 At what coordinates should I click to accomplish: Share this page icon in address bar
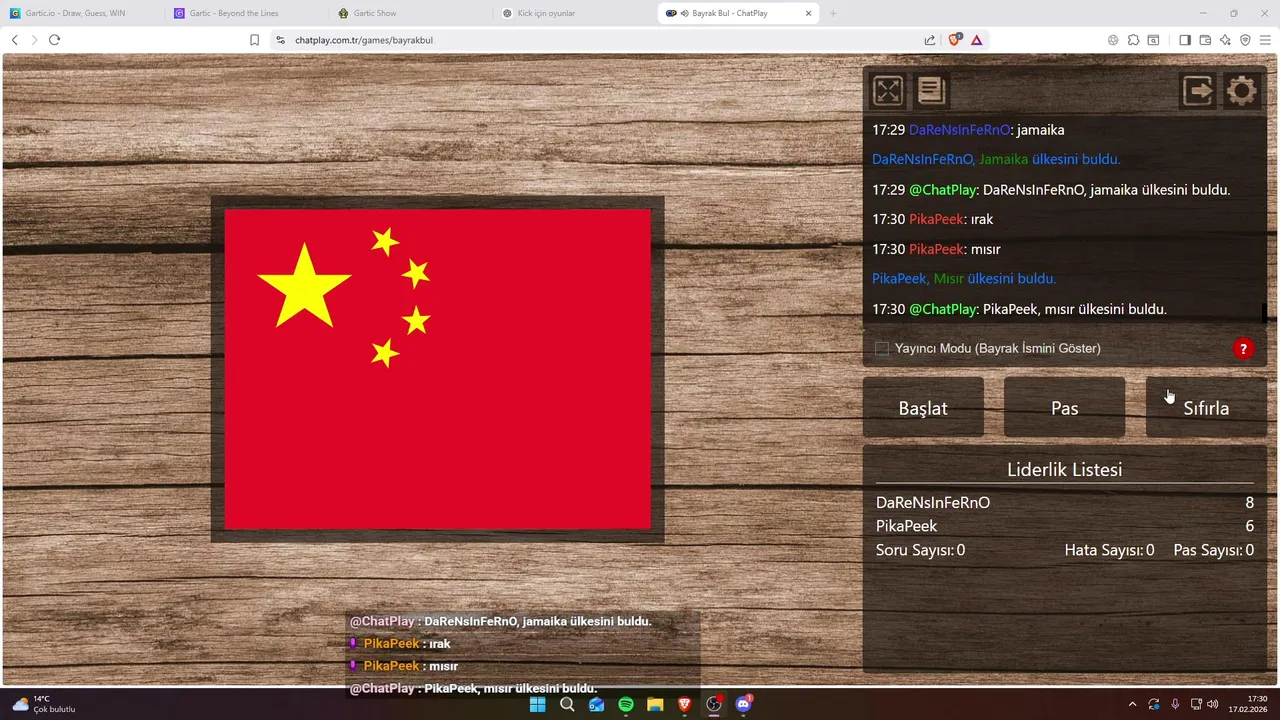click(930, 40)
